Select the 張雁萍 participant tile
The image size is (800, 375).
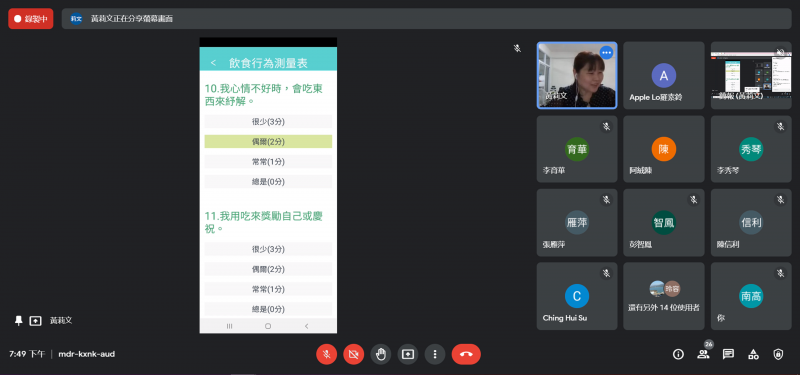click(x=577, y=222)
